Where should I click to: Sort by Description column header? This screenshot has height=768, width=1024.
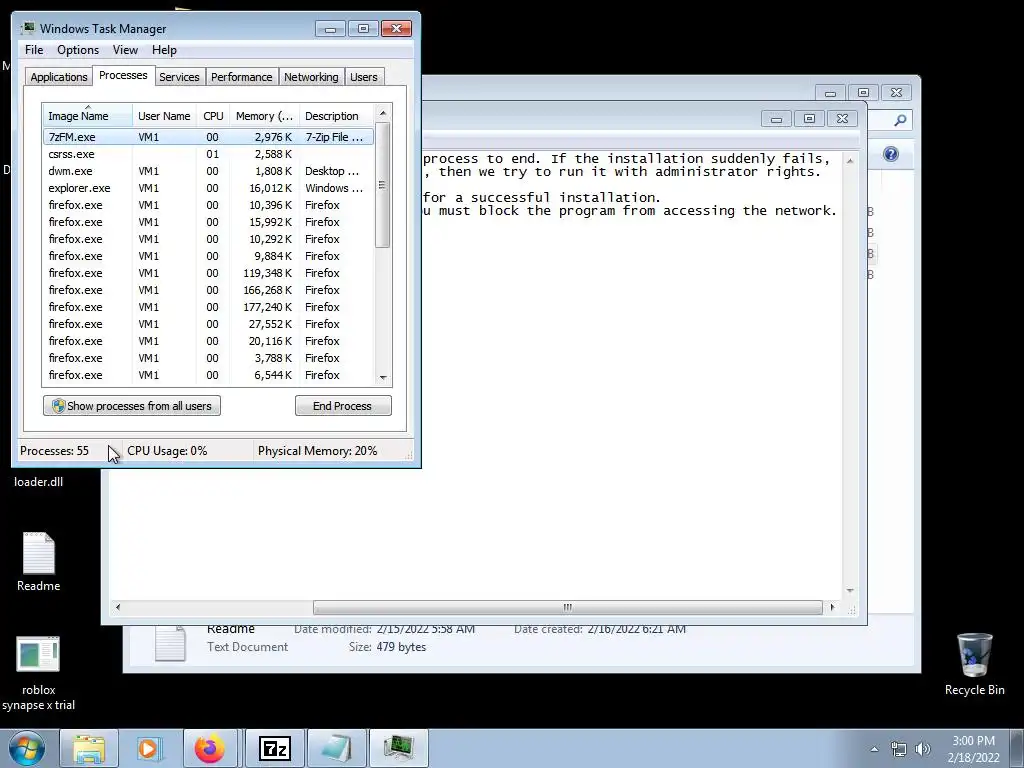(x=336, y=116)
